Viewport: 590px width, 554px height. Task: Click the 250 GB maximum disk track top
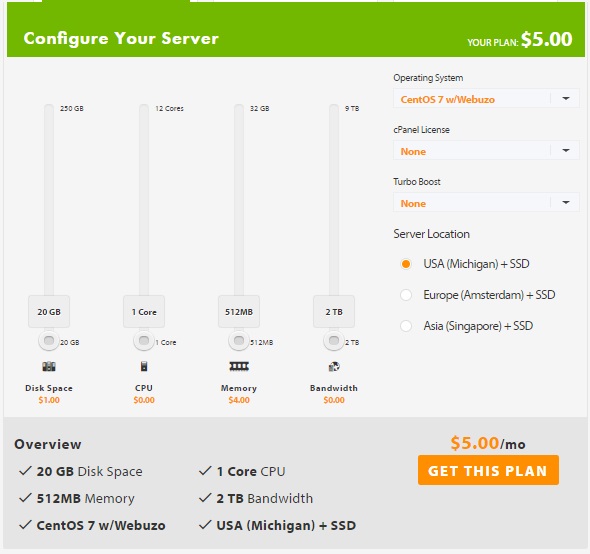click(x=49, y=108)
